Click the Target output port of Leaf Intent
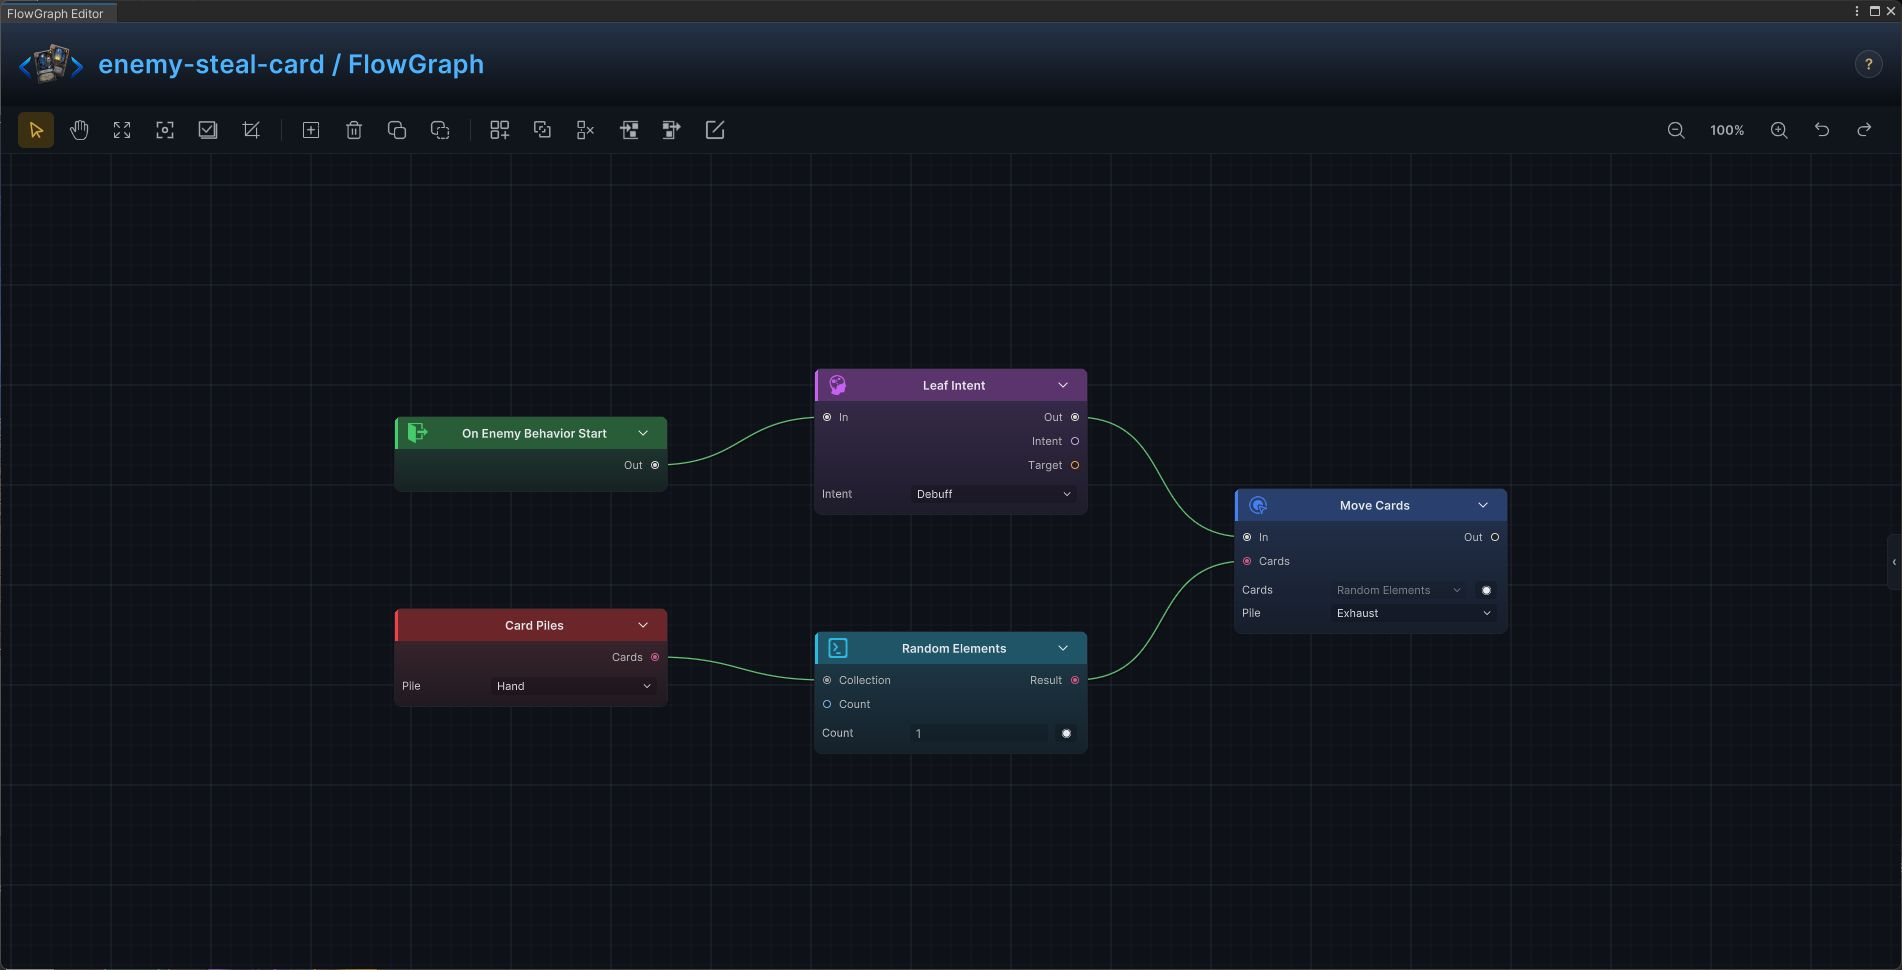This screenshot has width=1902, height=970. click(1075, 465)
